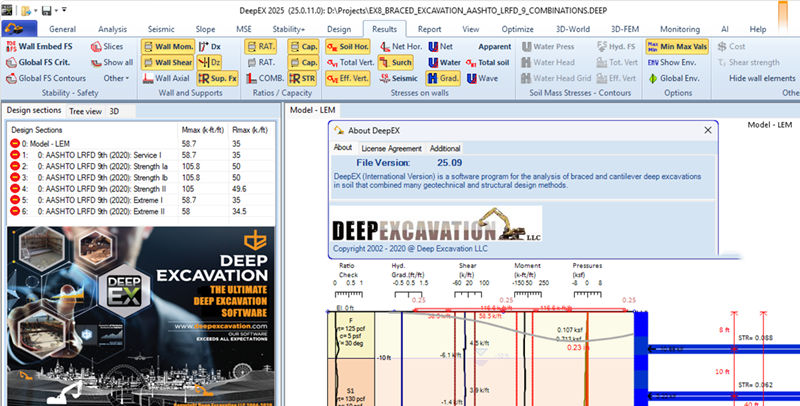Screen dimensions: 800x406
Task: Toggle Surch surcharge pressures
Action: click(x=396, y=62)
